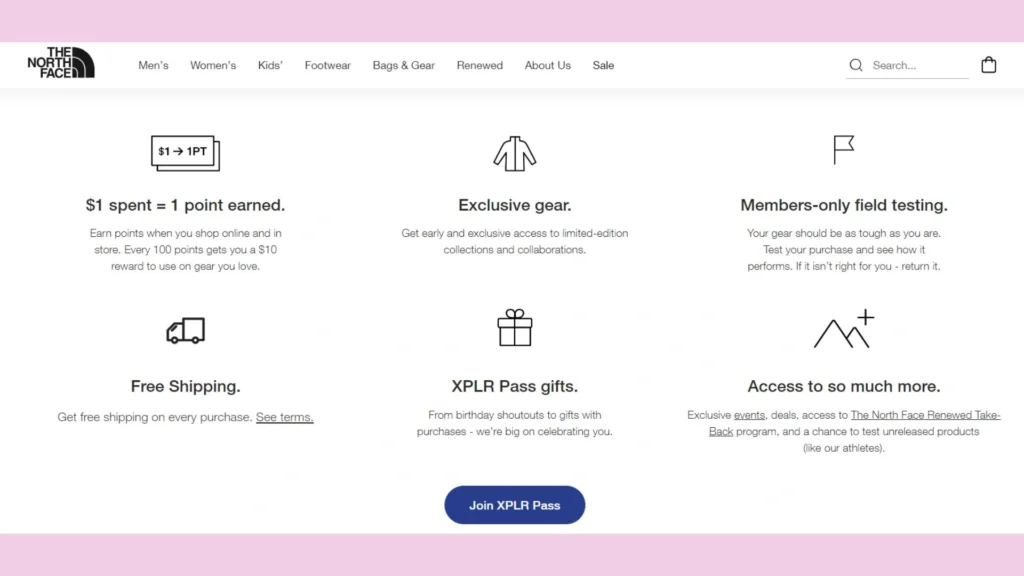Go to Bags & Gear
This screenshot has width=1024, height=576.
[404, 65]
